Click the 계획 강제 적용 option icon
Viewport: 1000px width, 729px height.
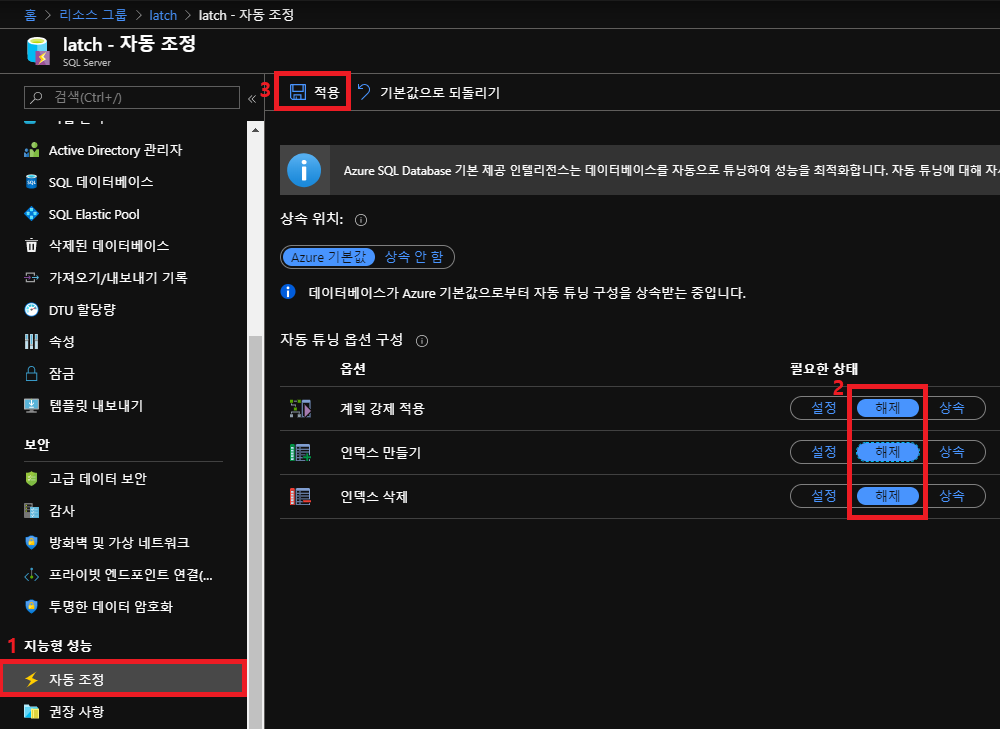pyautogui.click(x=300, y=408)
